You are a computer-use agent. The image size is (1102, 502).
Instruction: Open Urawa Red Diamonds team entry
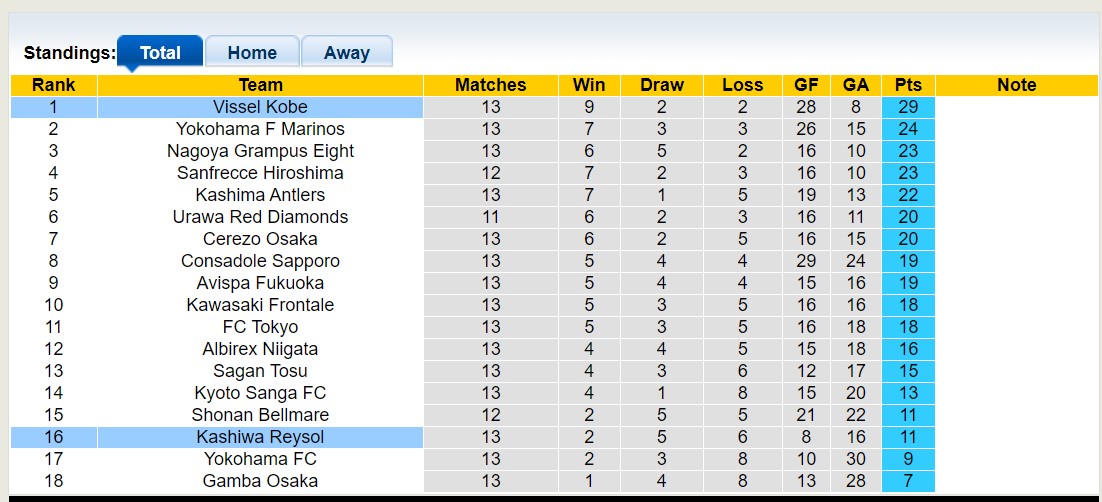click(260, 217)
